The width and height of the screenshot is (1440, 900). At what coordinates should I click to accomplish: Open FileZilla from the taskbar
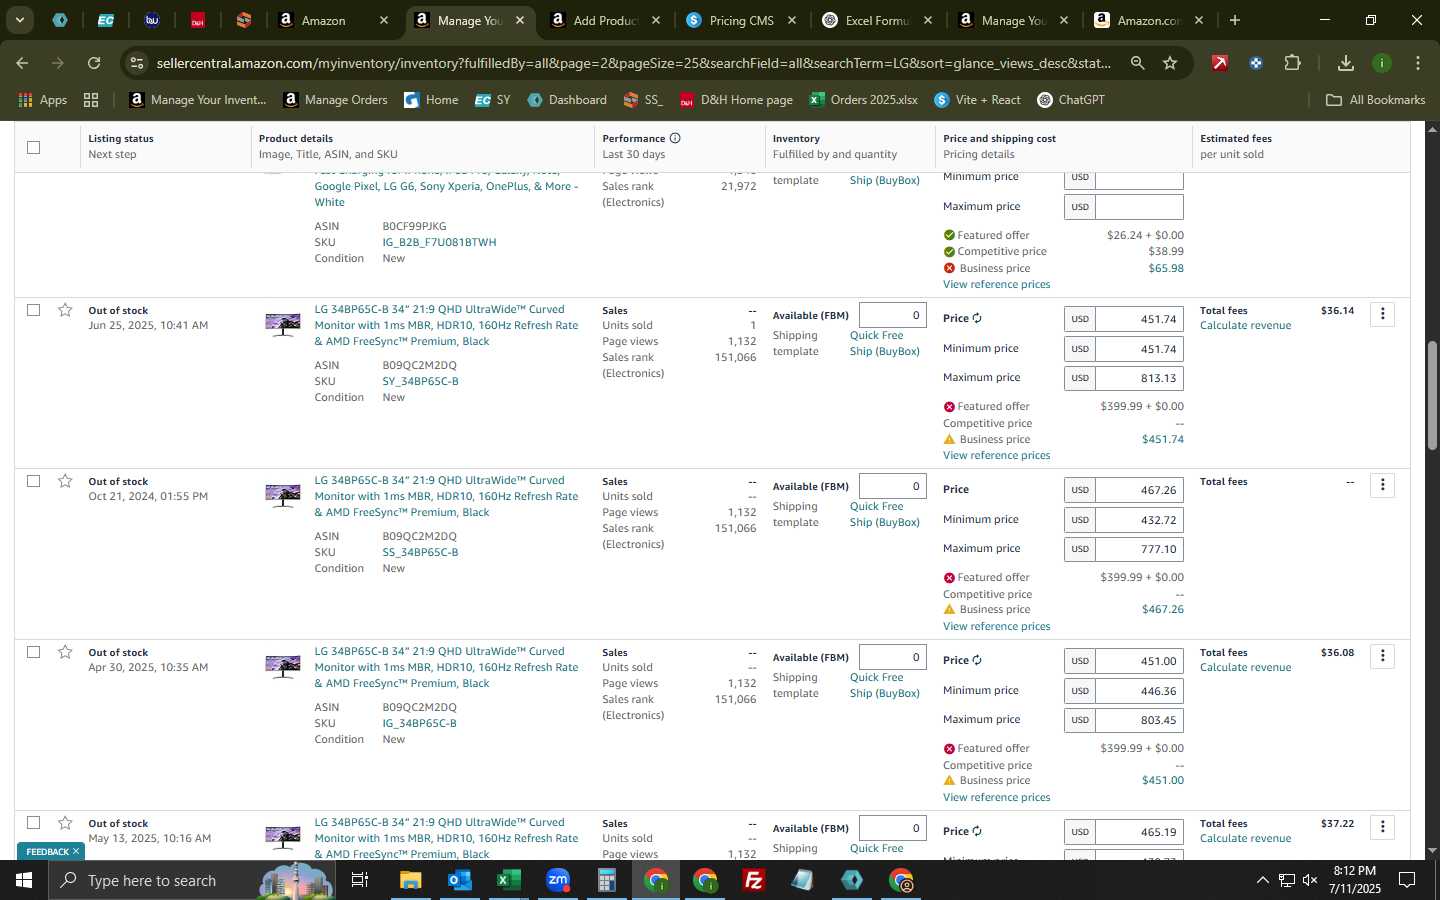[754, 880]
